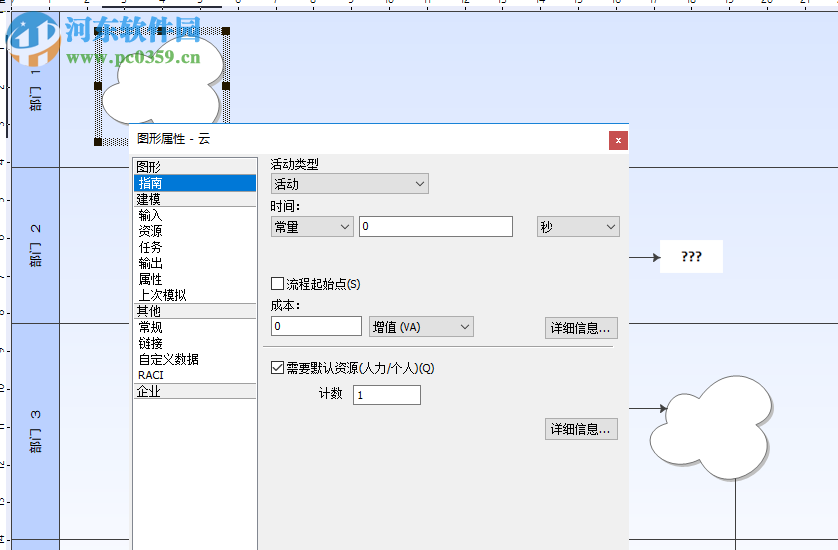This screenshot has width=838, height=550.
Task: Select the cloud shape in 部门 3
Action: [711, 428]
